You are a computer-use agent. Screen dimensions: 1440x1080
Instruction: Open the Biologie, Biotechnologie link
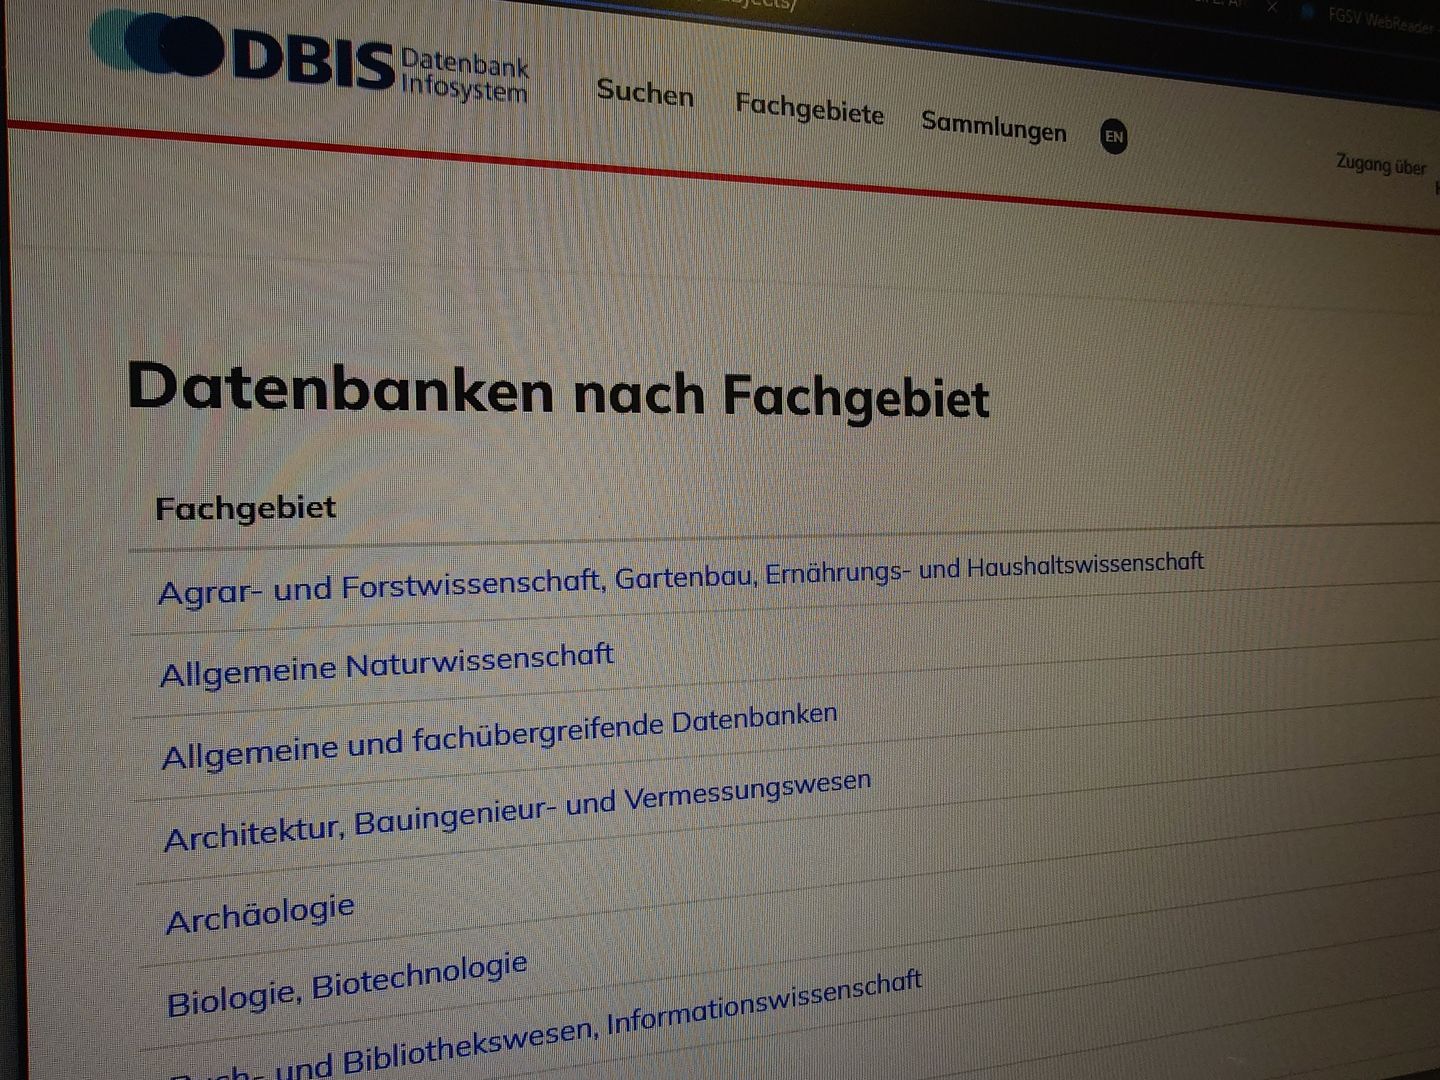tap(347, 984)
